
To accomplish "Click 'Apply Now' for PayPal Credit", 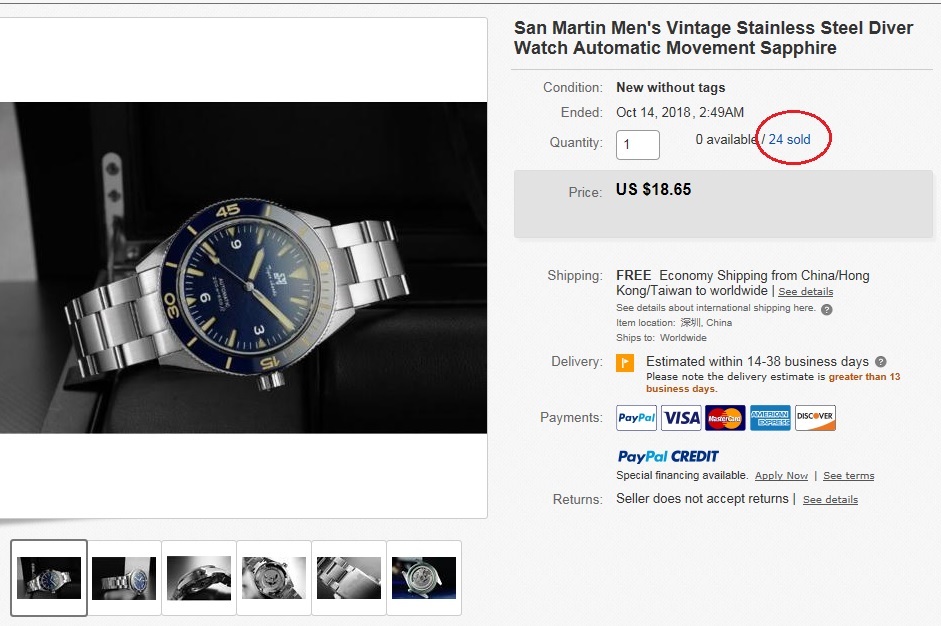I will pyautogui.click(x=781, y=476).
